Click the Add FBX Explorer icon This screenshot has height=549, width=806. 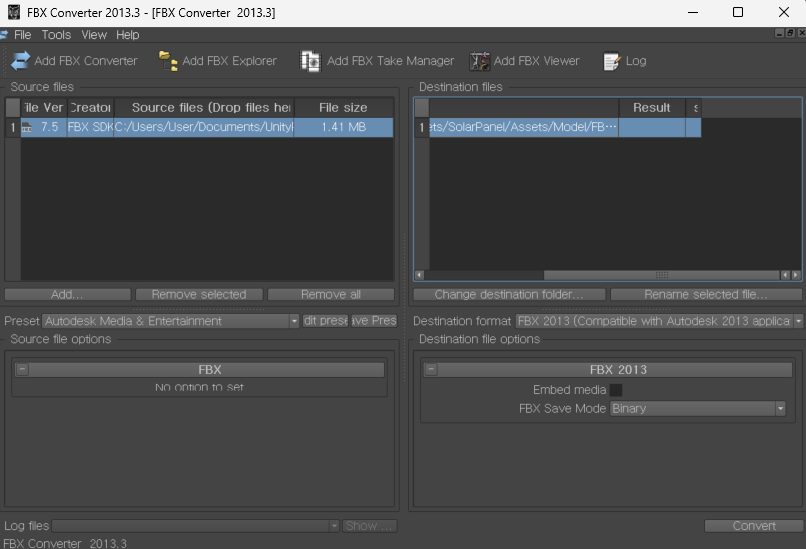[168, 61]
